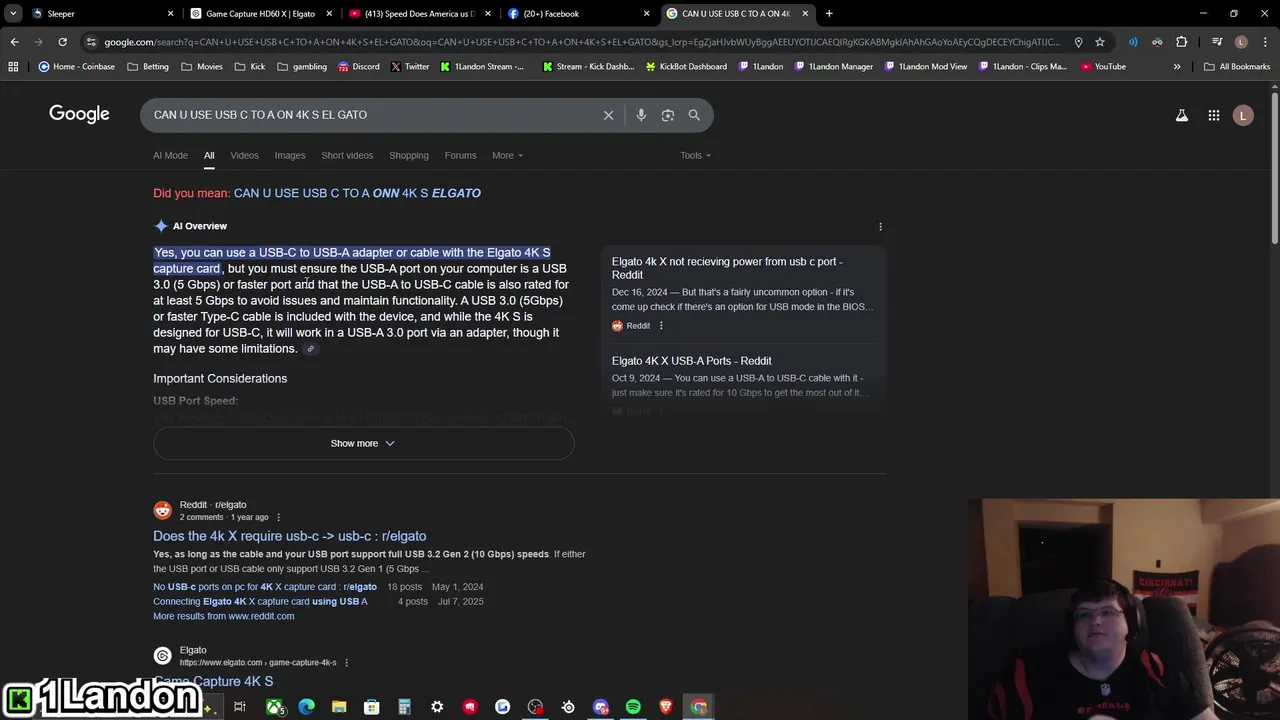Open AI Overview three-dot options
The image size is (1280, 720).
tap(880, 226)
